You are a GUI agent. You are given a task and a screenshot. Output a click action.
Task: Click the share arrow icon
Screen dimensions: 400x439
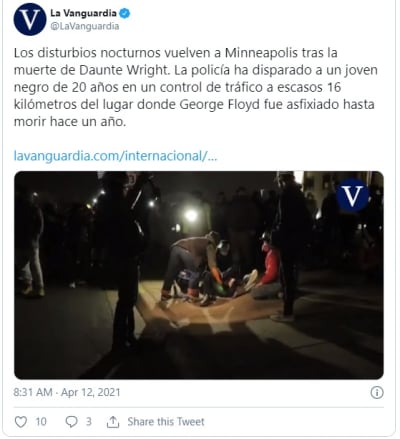point(113,422)
